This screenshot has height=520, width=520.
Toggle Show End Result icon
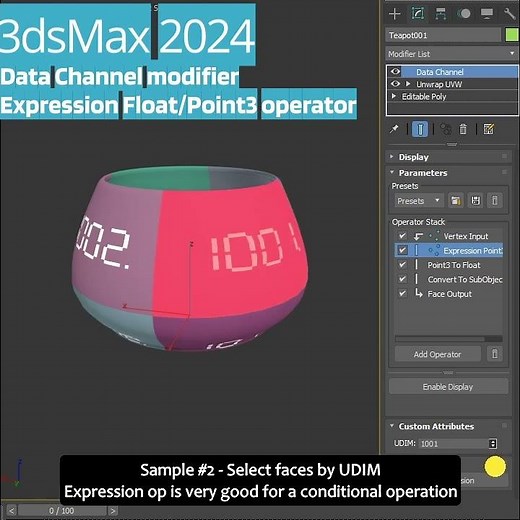click(x=420, y=129)
